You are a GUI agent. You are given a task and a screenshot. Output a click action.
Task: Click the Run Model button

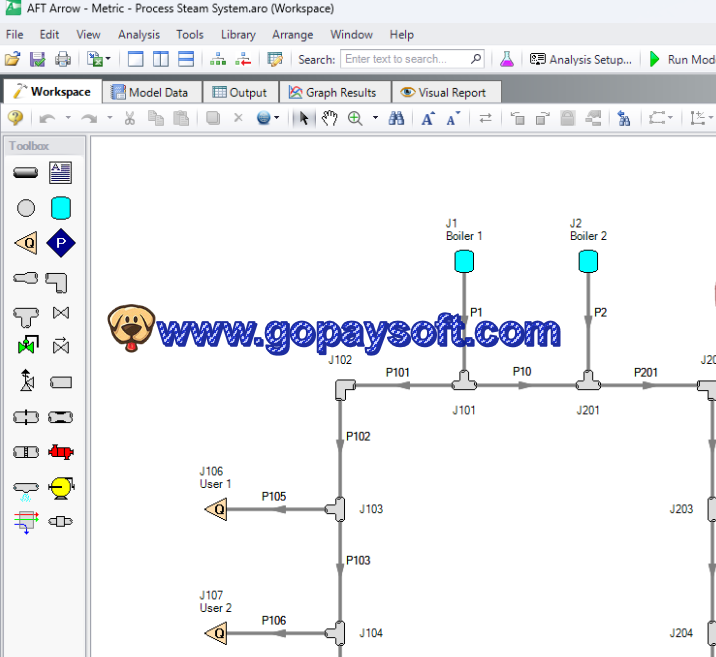(x=682, y=59)
